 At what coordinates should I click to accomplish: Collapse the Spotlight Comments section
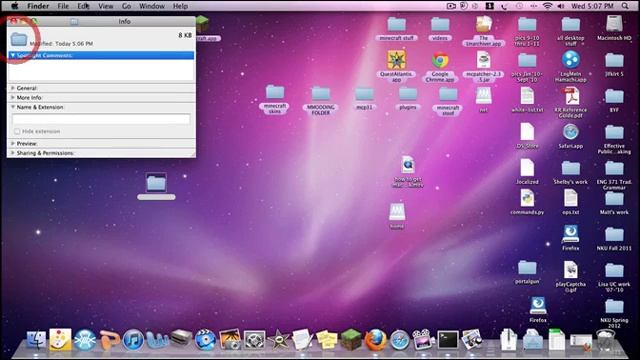[x=13, y=55]
